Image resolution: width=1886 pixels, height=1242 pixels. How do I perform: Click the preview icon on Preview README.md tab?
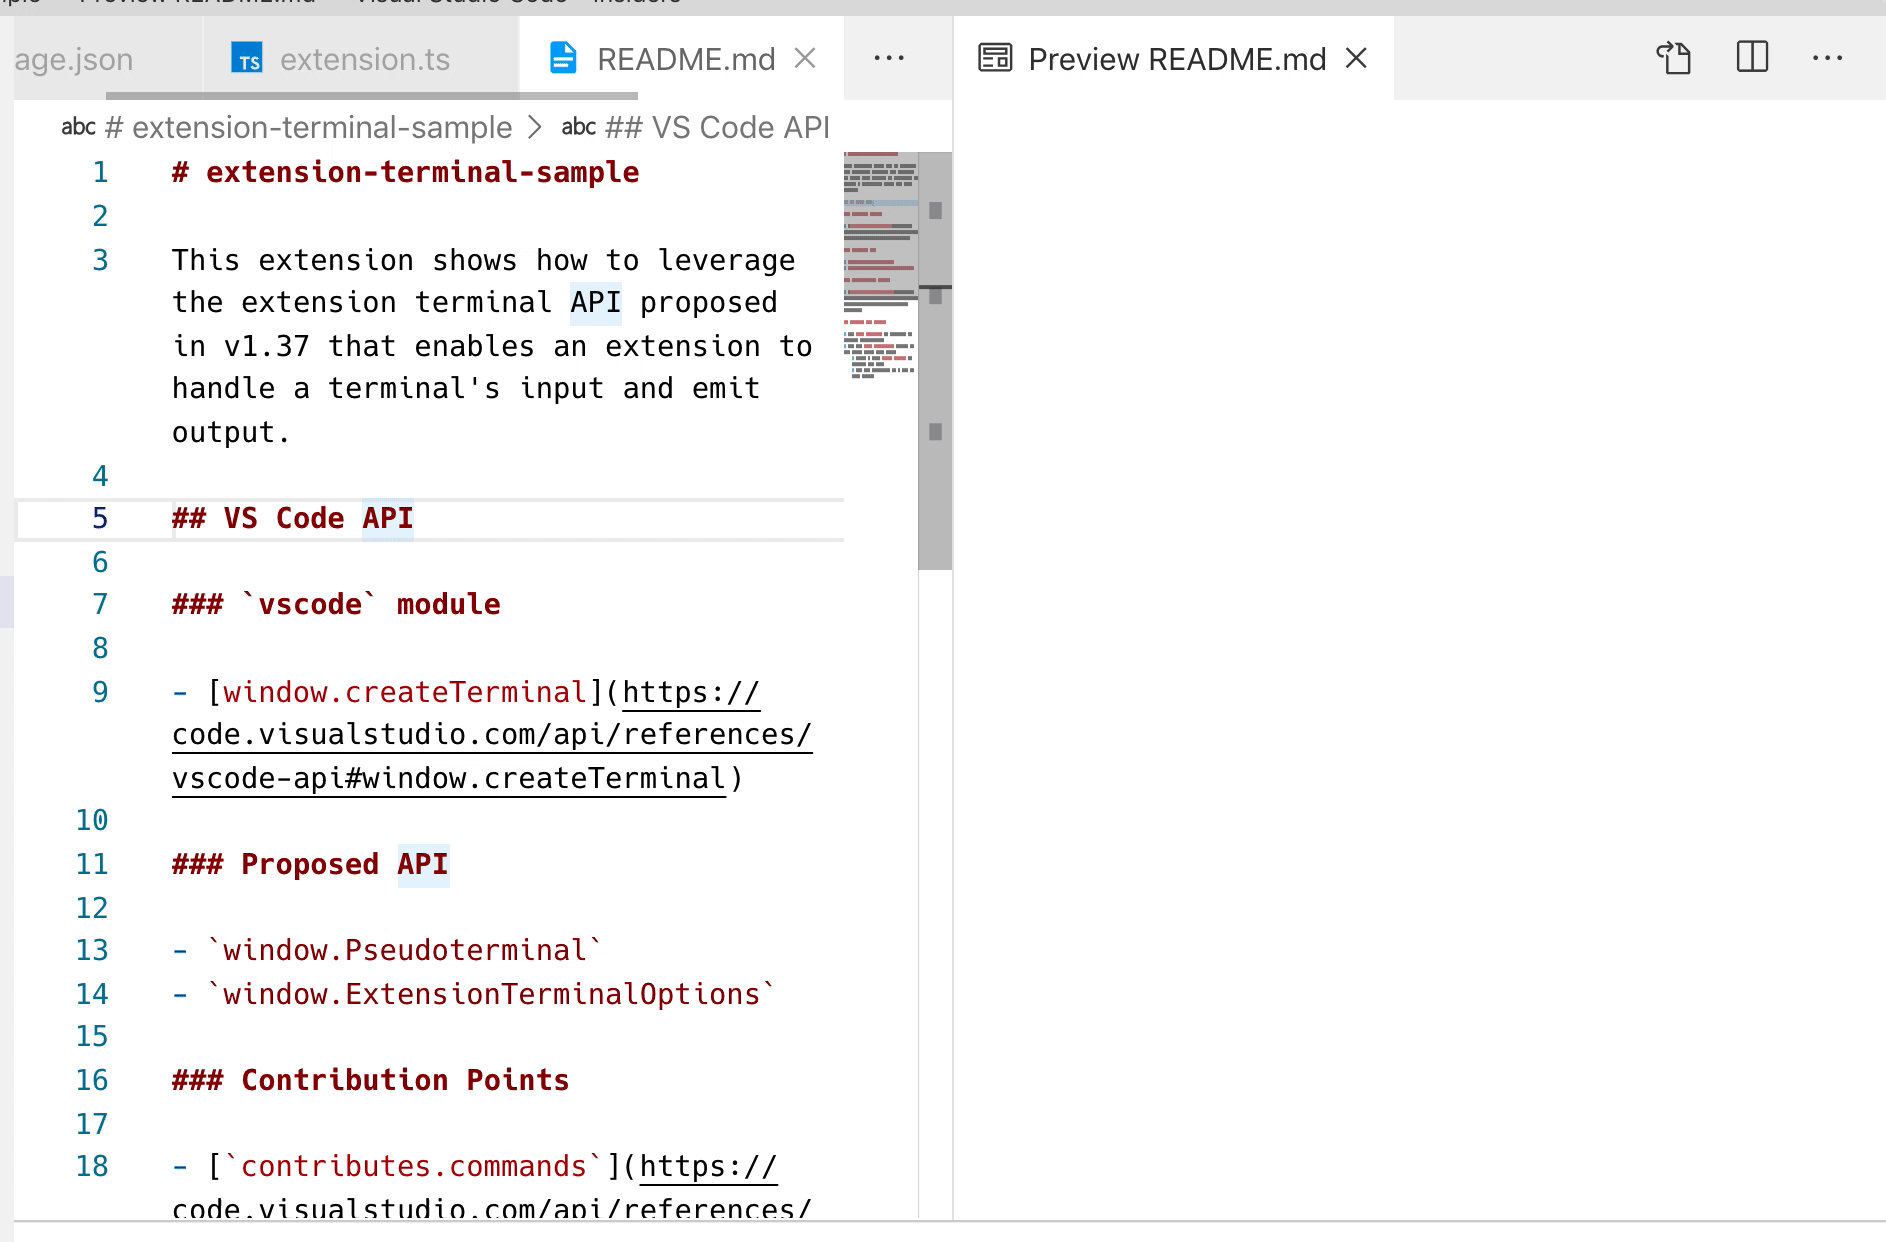tap(995, 59)
